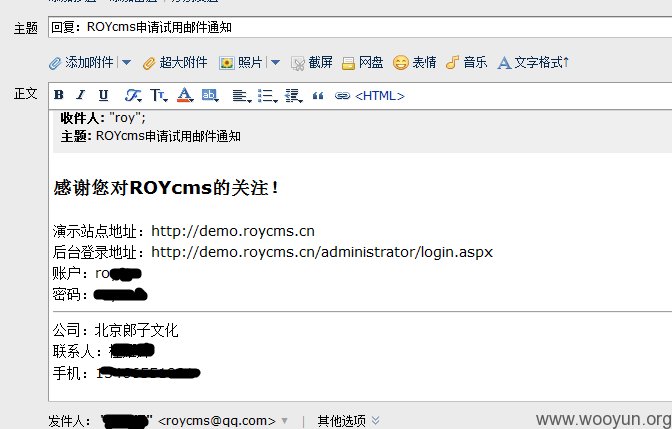Expand 其他选项 other options

coord(348,421)
